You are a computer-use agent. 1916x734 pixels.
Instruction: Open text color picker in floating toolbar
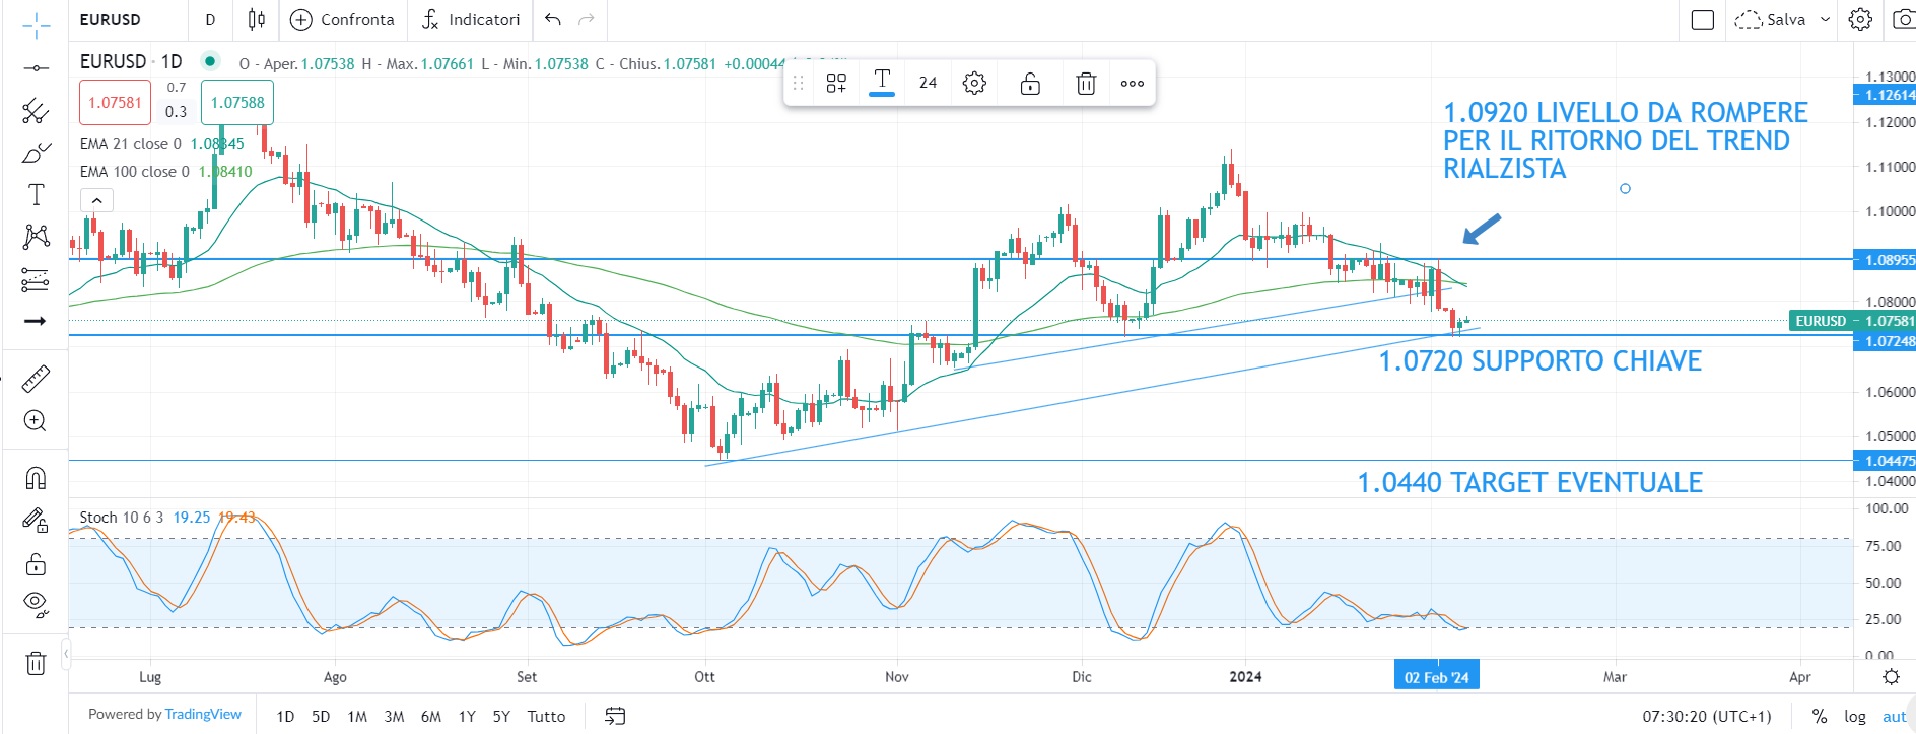click(882, 83)
